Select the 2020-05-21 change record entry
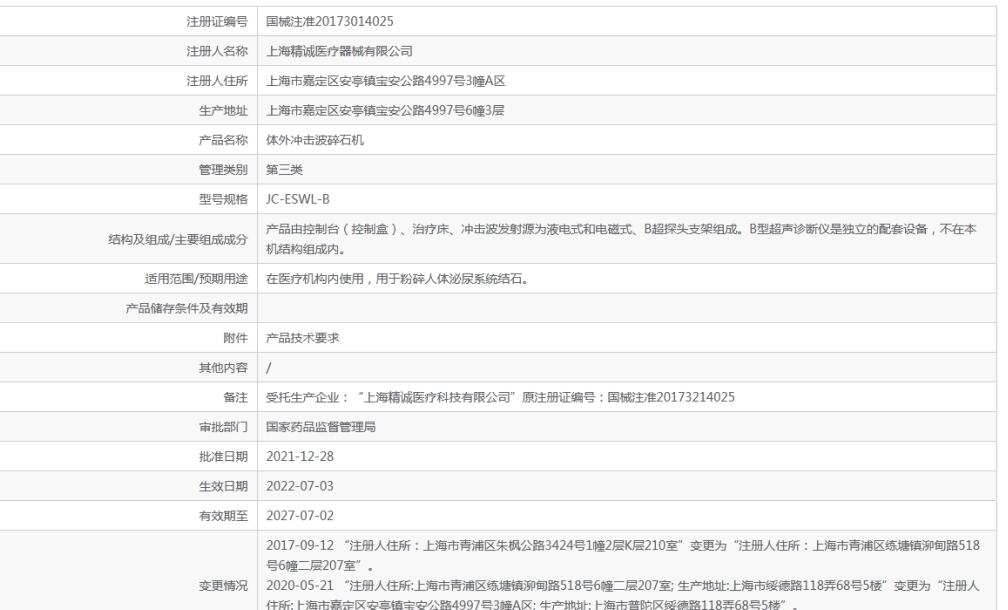 coord(623,594)
